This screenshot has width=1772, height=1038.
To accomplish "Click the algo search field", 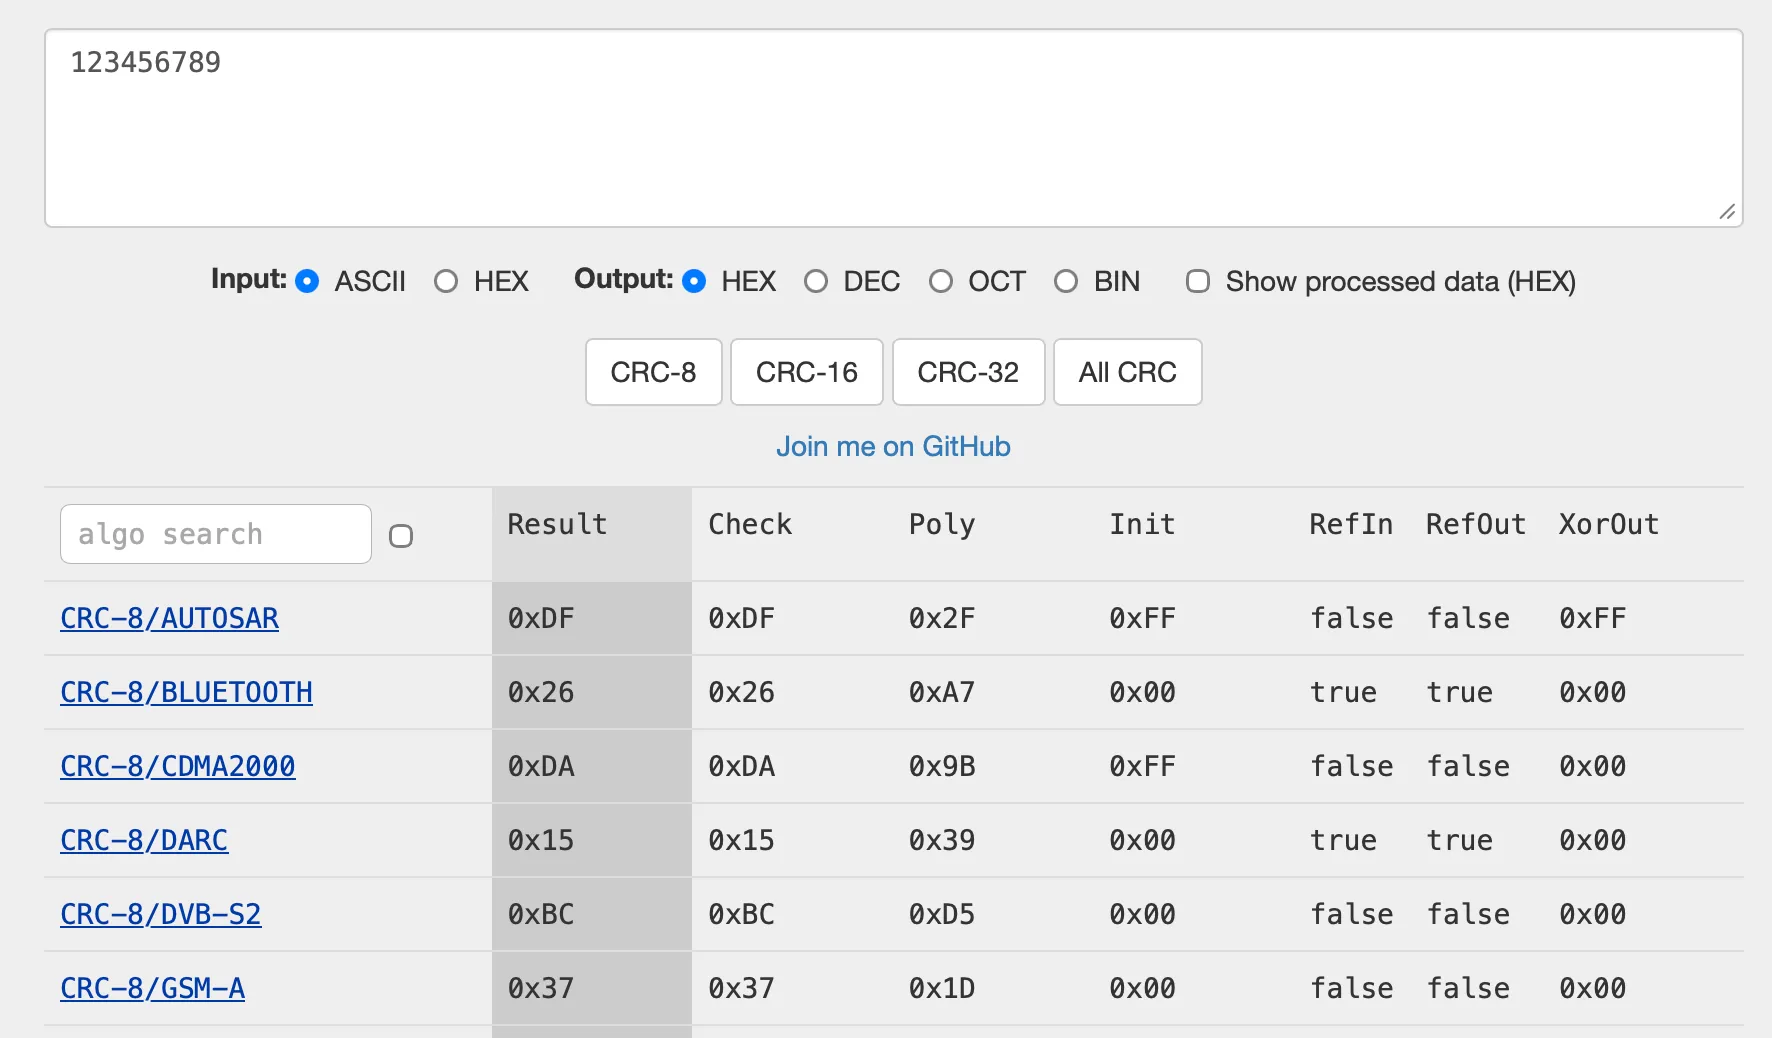I will tap(214, 534).
